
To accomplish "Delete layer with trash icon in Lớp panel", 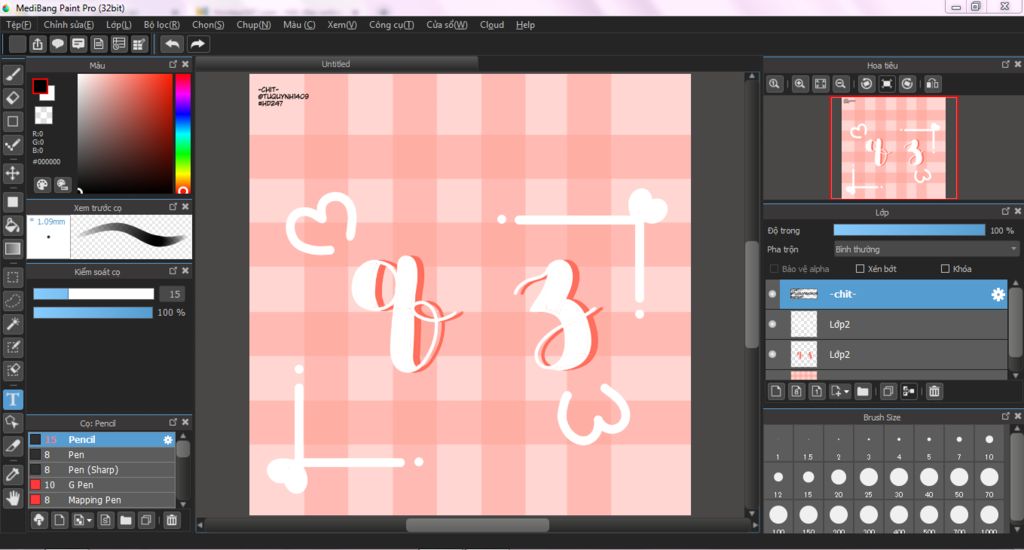I will [934, 391].
